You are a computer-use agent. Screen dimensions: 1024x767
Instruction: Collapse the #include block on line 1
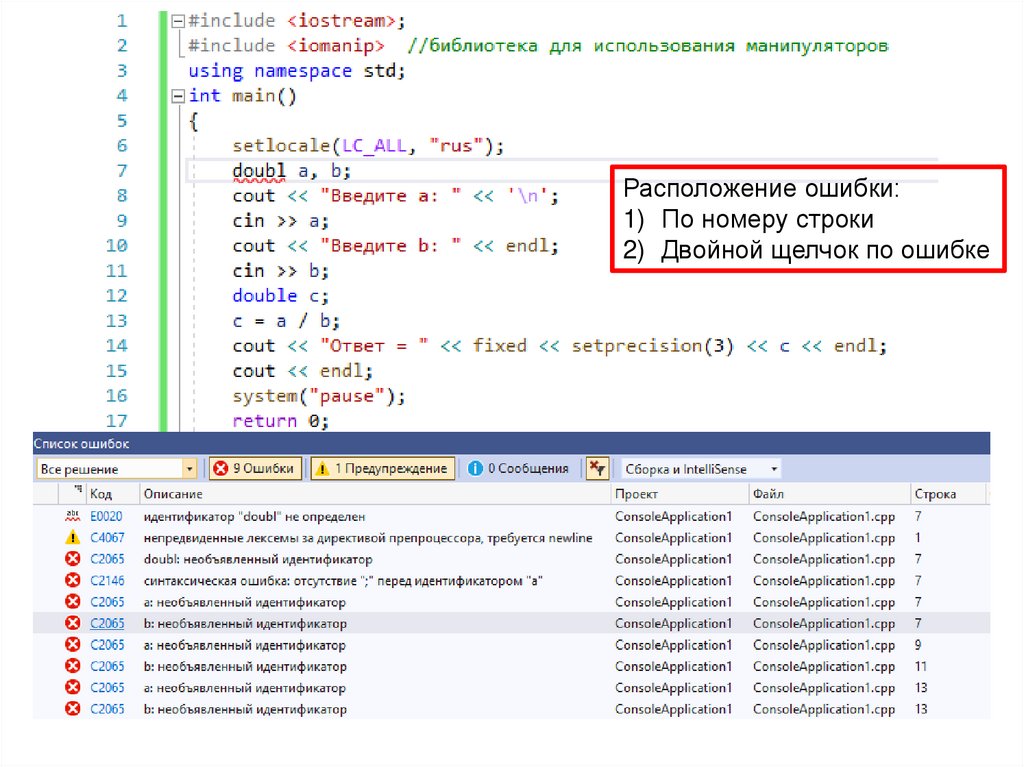point(178,21)
